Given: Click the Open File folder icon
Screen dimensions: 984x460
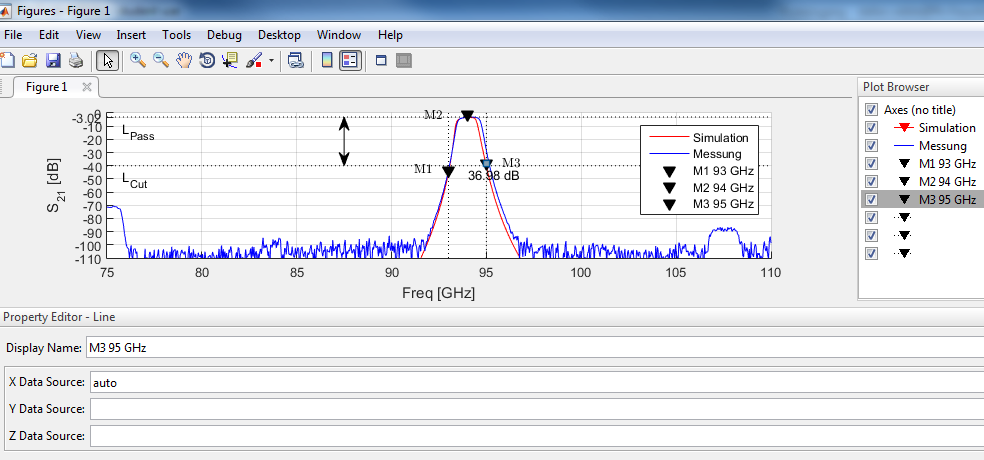Looking at the screenshot, I should tap(30, 60).
